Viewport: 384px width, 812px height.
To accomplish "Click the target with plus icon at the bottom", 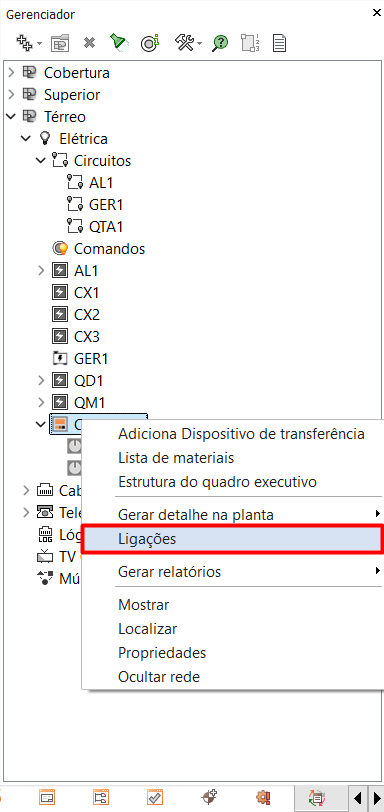I will click(209, 796).
